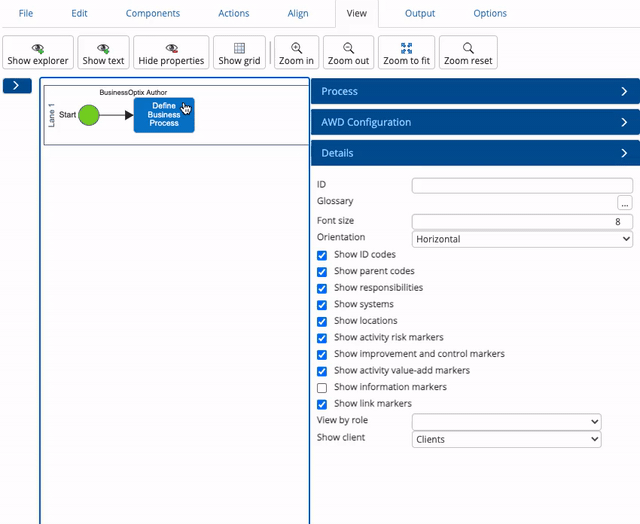Viewport: 640px width, 524px height.
Task: Click the Hide properties icon
Action: (171, 47)
